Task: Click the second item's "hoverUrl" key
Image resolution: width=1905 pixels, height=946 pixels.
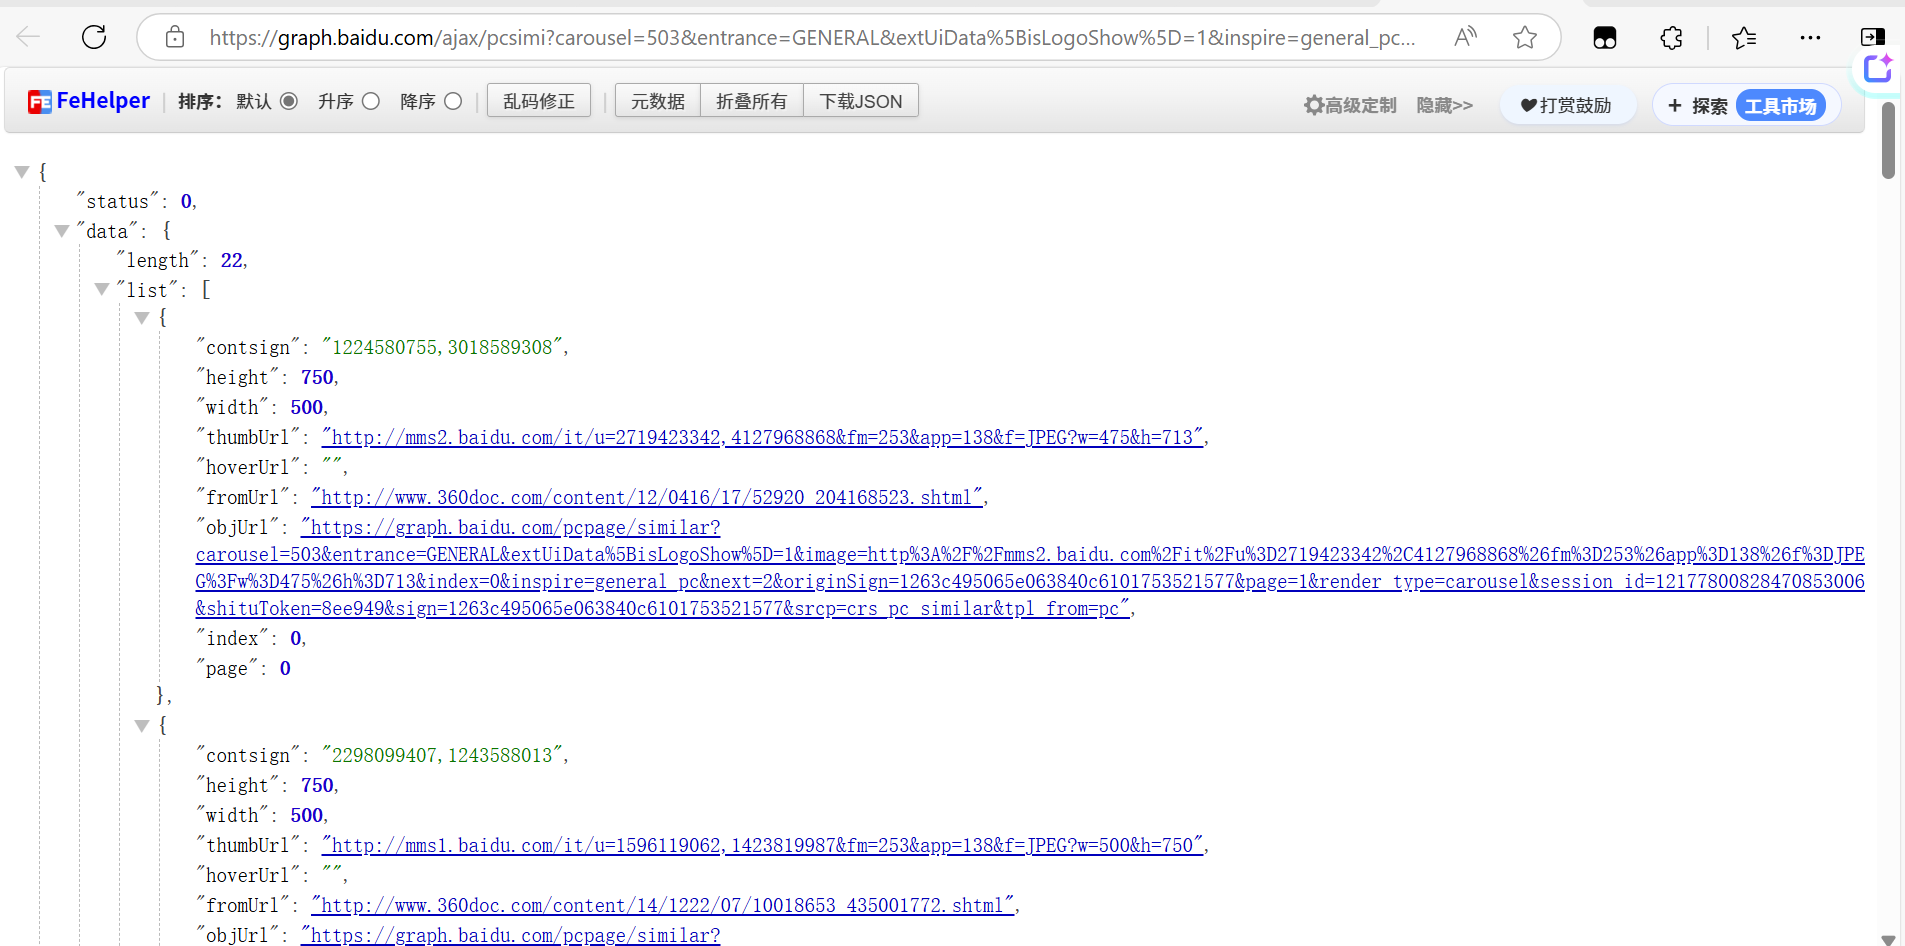Action: pyautogui.click(x=248, y=875)
